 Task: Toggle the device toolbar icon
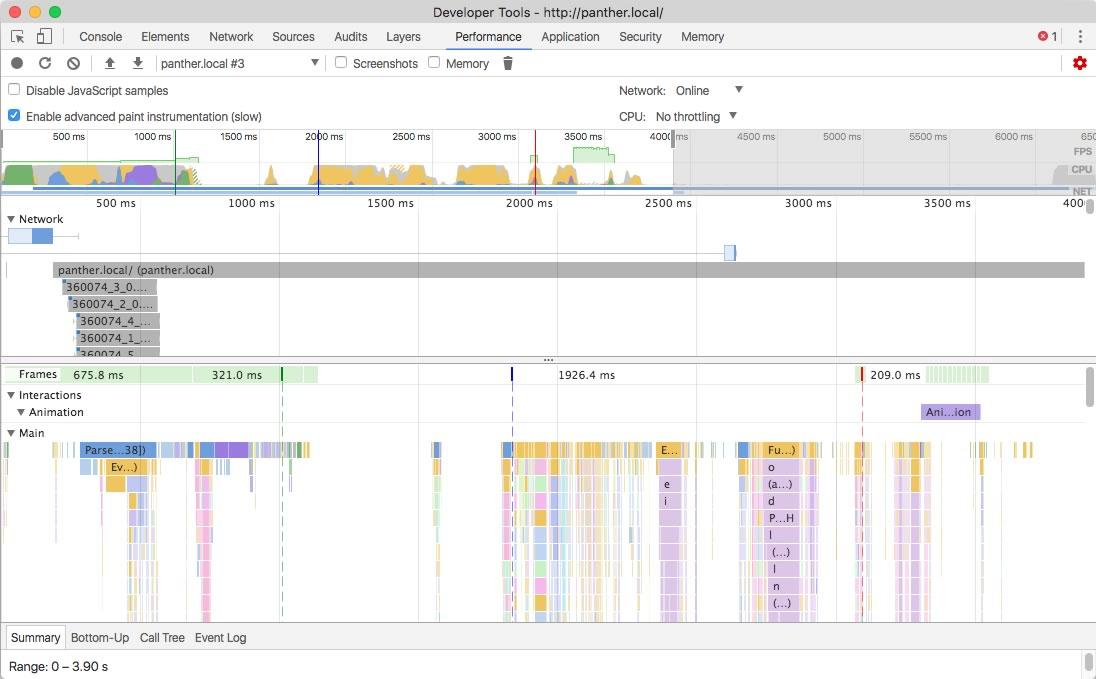click(x=44, y=36)
